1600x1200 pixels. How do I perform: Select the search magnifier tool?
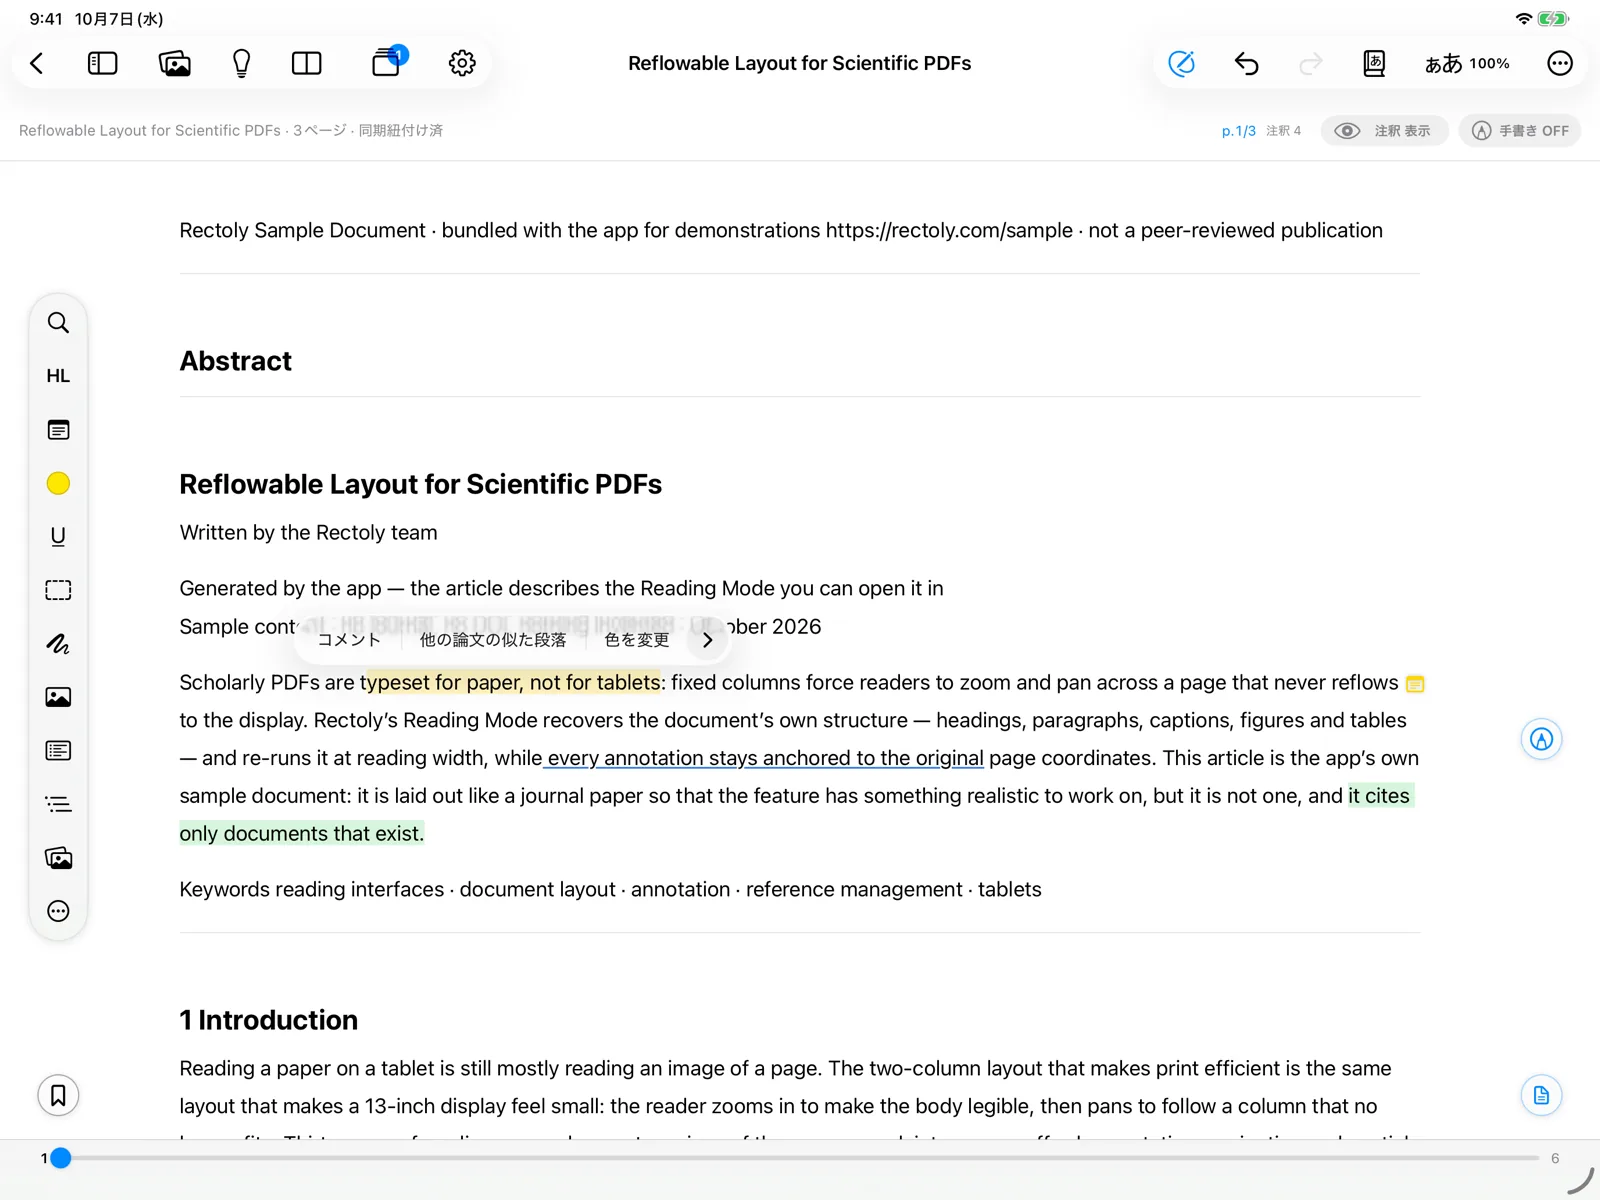[x=58, y=323]
